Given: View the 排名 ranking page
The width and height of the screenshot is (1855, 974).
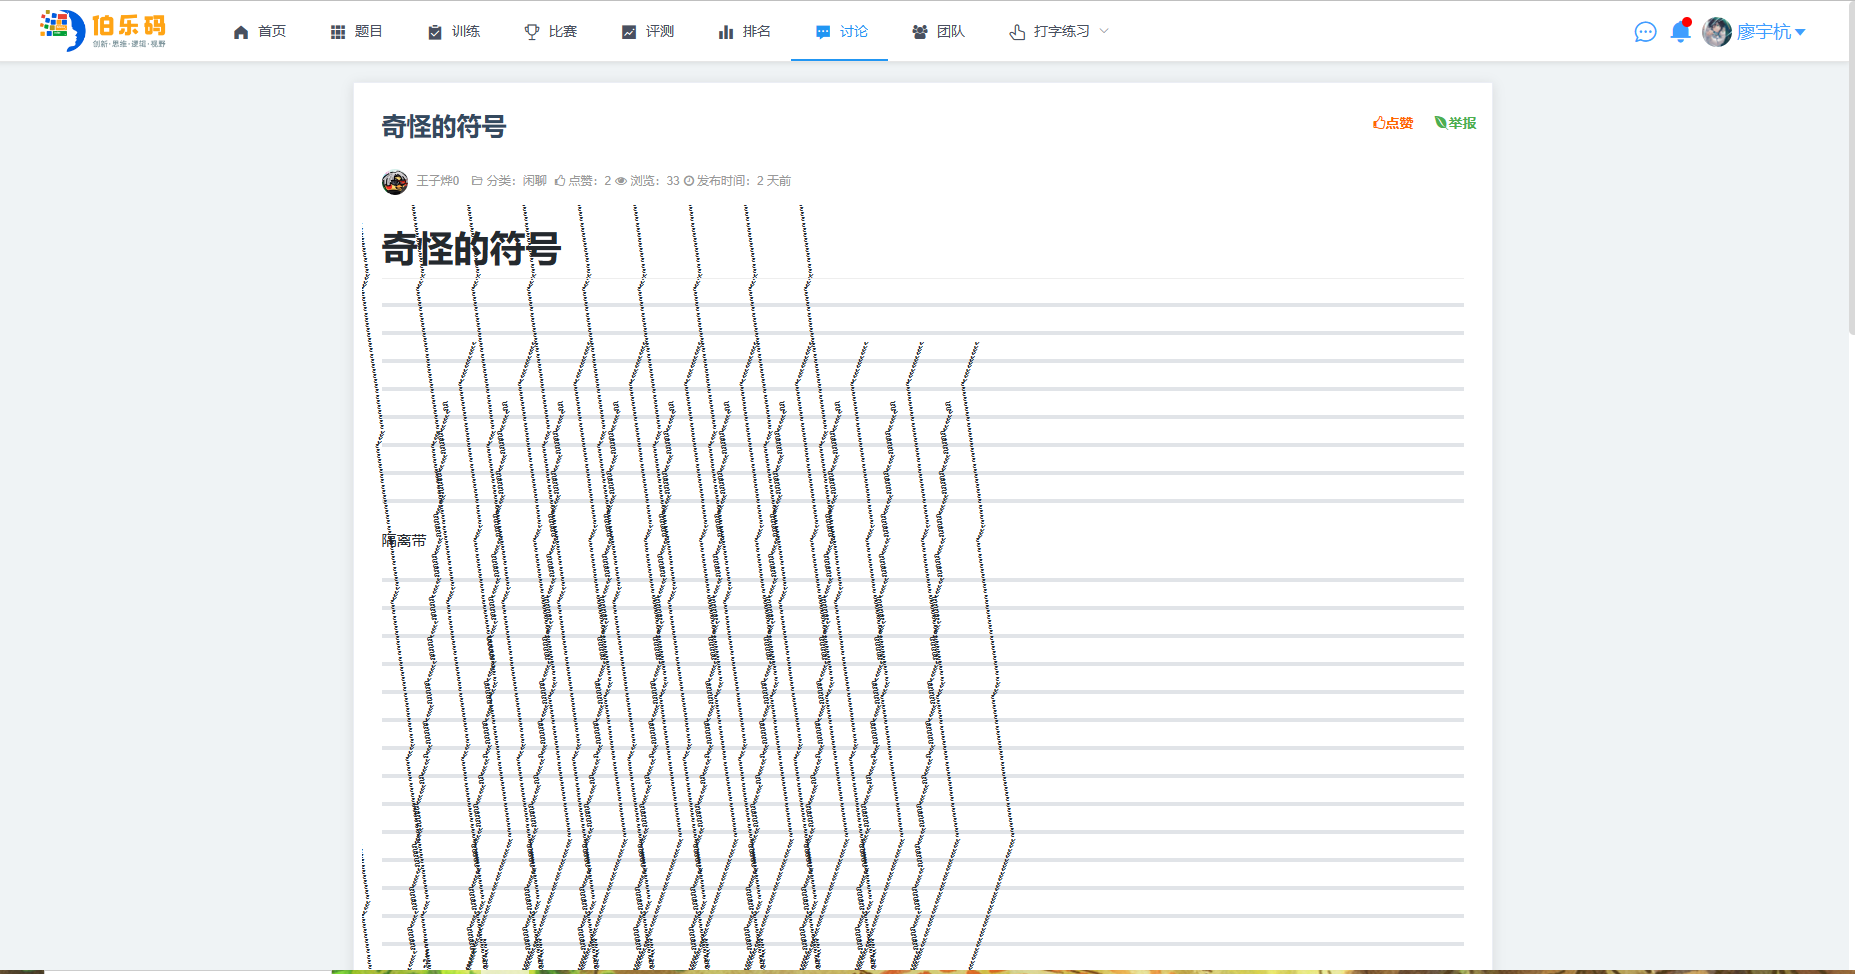Looking at the screenshot, I should 745,32.
